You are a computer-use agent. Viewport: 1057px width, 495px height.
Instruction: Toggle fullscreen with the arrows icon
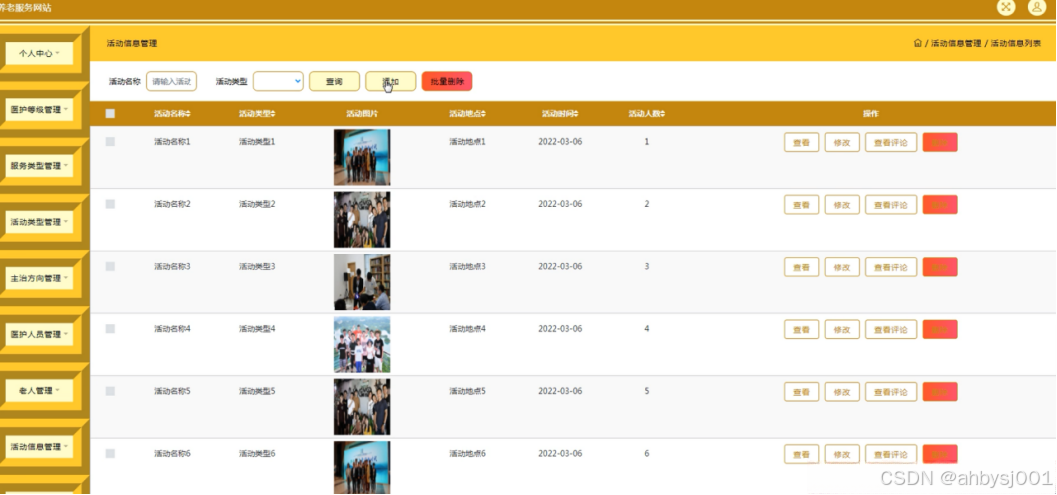coord(1006,7)
